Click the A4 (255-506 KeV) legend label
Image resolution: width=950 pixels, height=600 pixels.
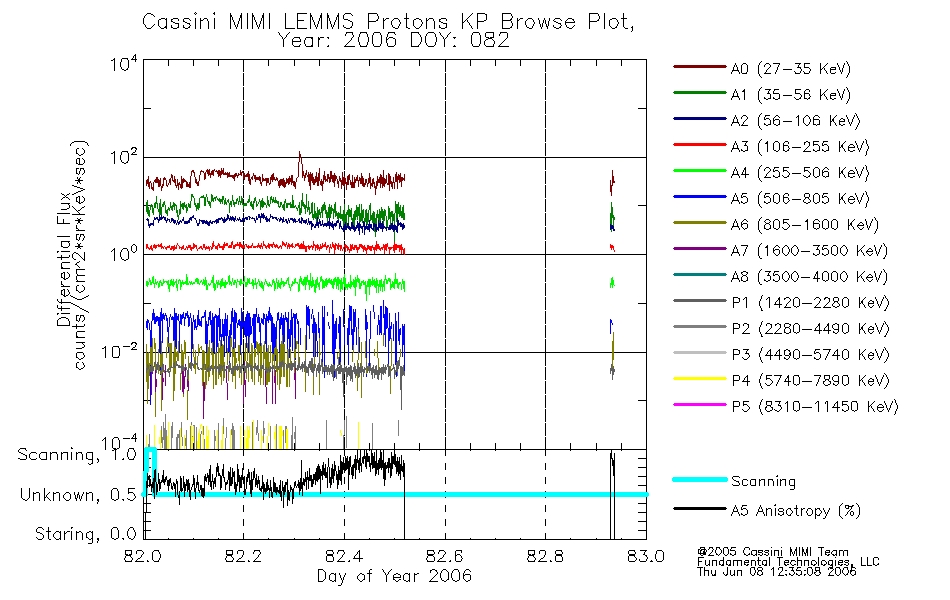point(800,173)
